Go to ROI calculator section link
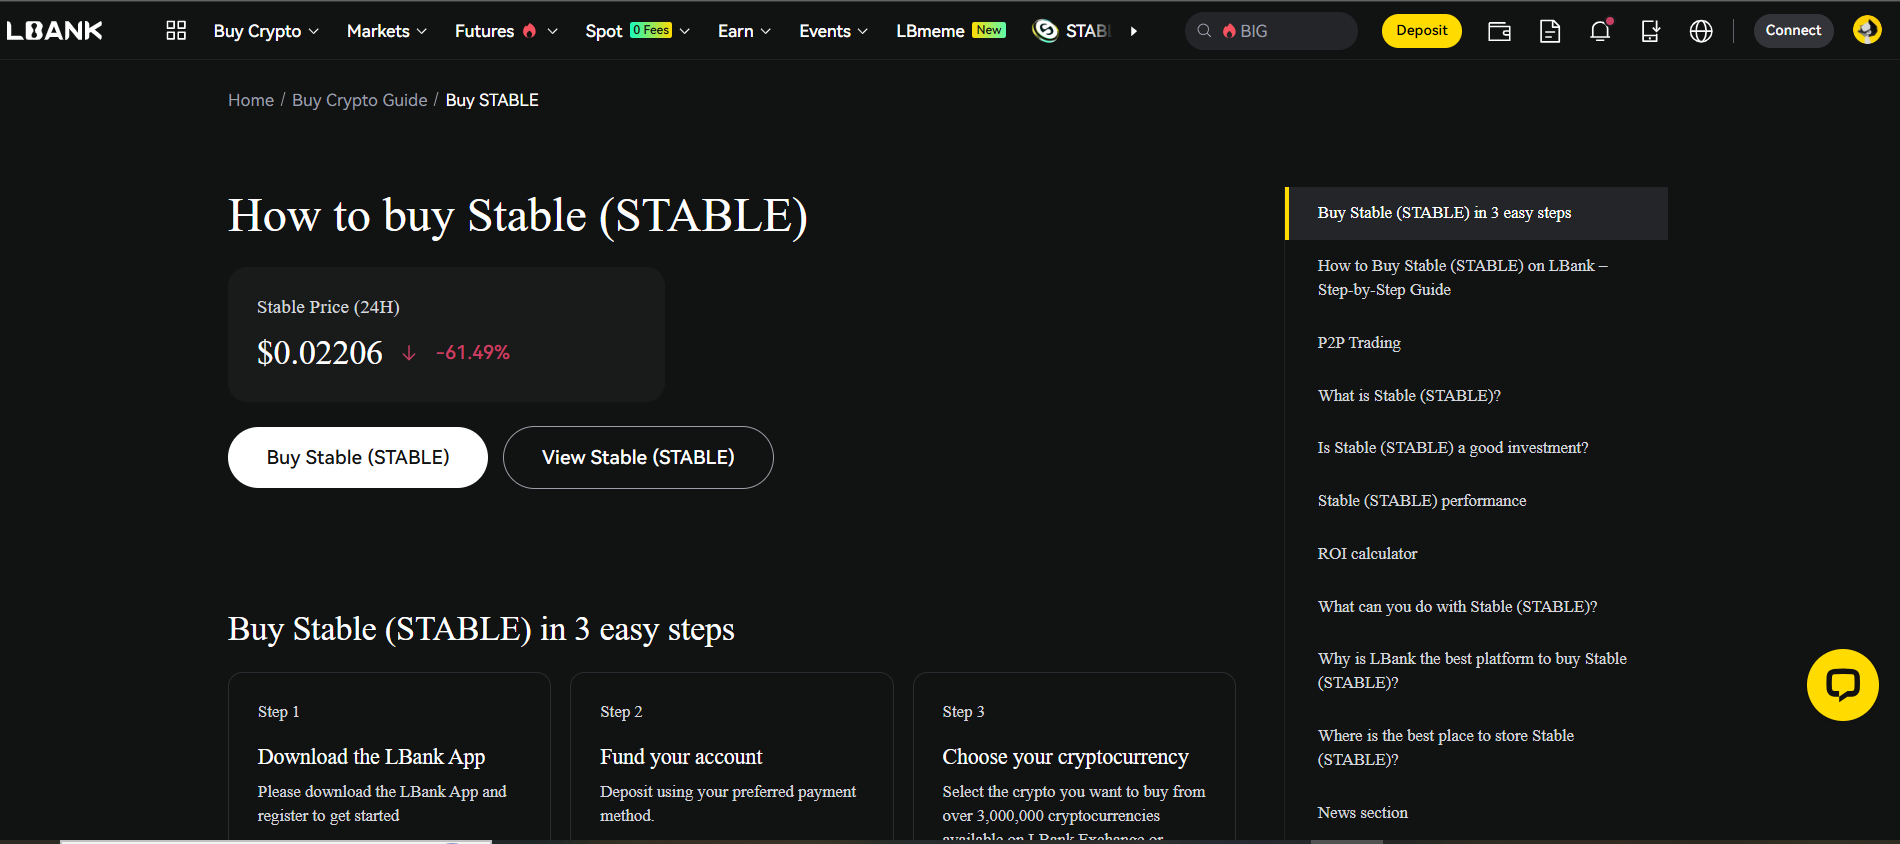 pos(1367,554)
